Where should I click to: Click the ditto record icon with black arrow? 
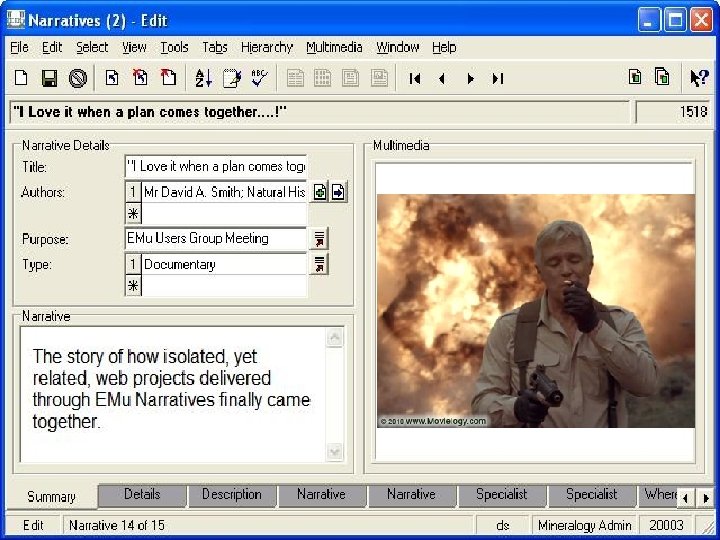(112, 78)
